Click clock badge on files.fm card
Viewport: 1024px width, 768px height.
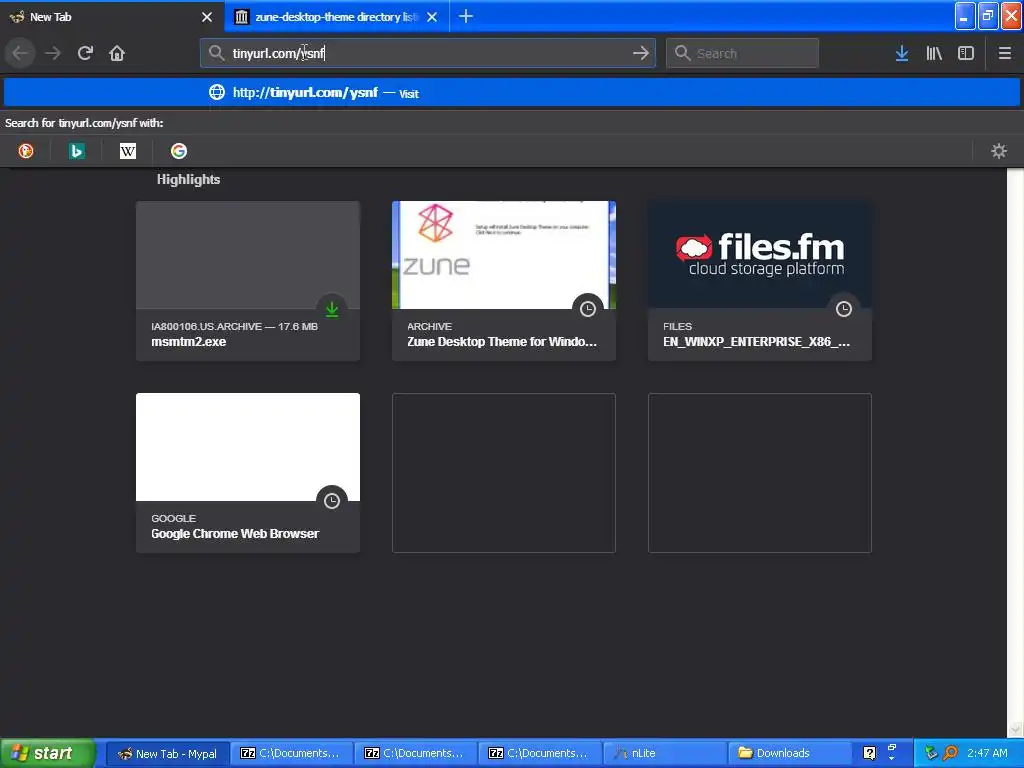click(844, 309)
